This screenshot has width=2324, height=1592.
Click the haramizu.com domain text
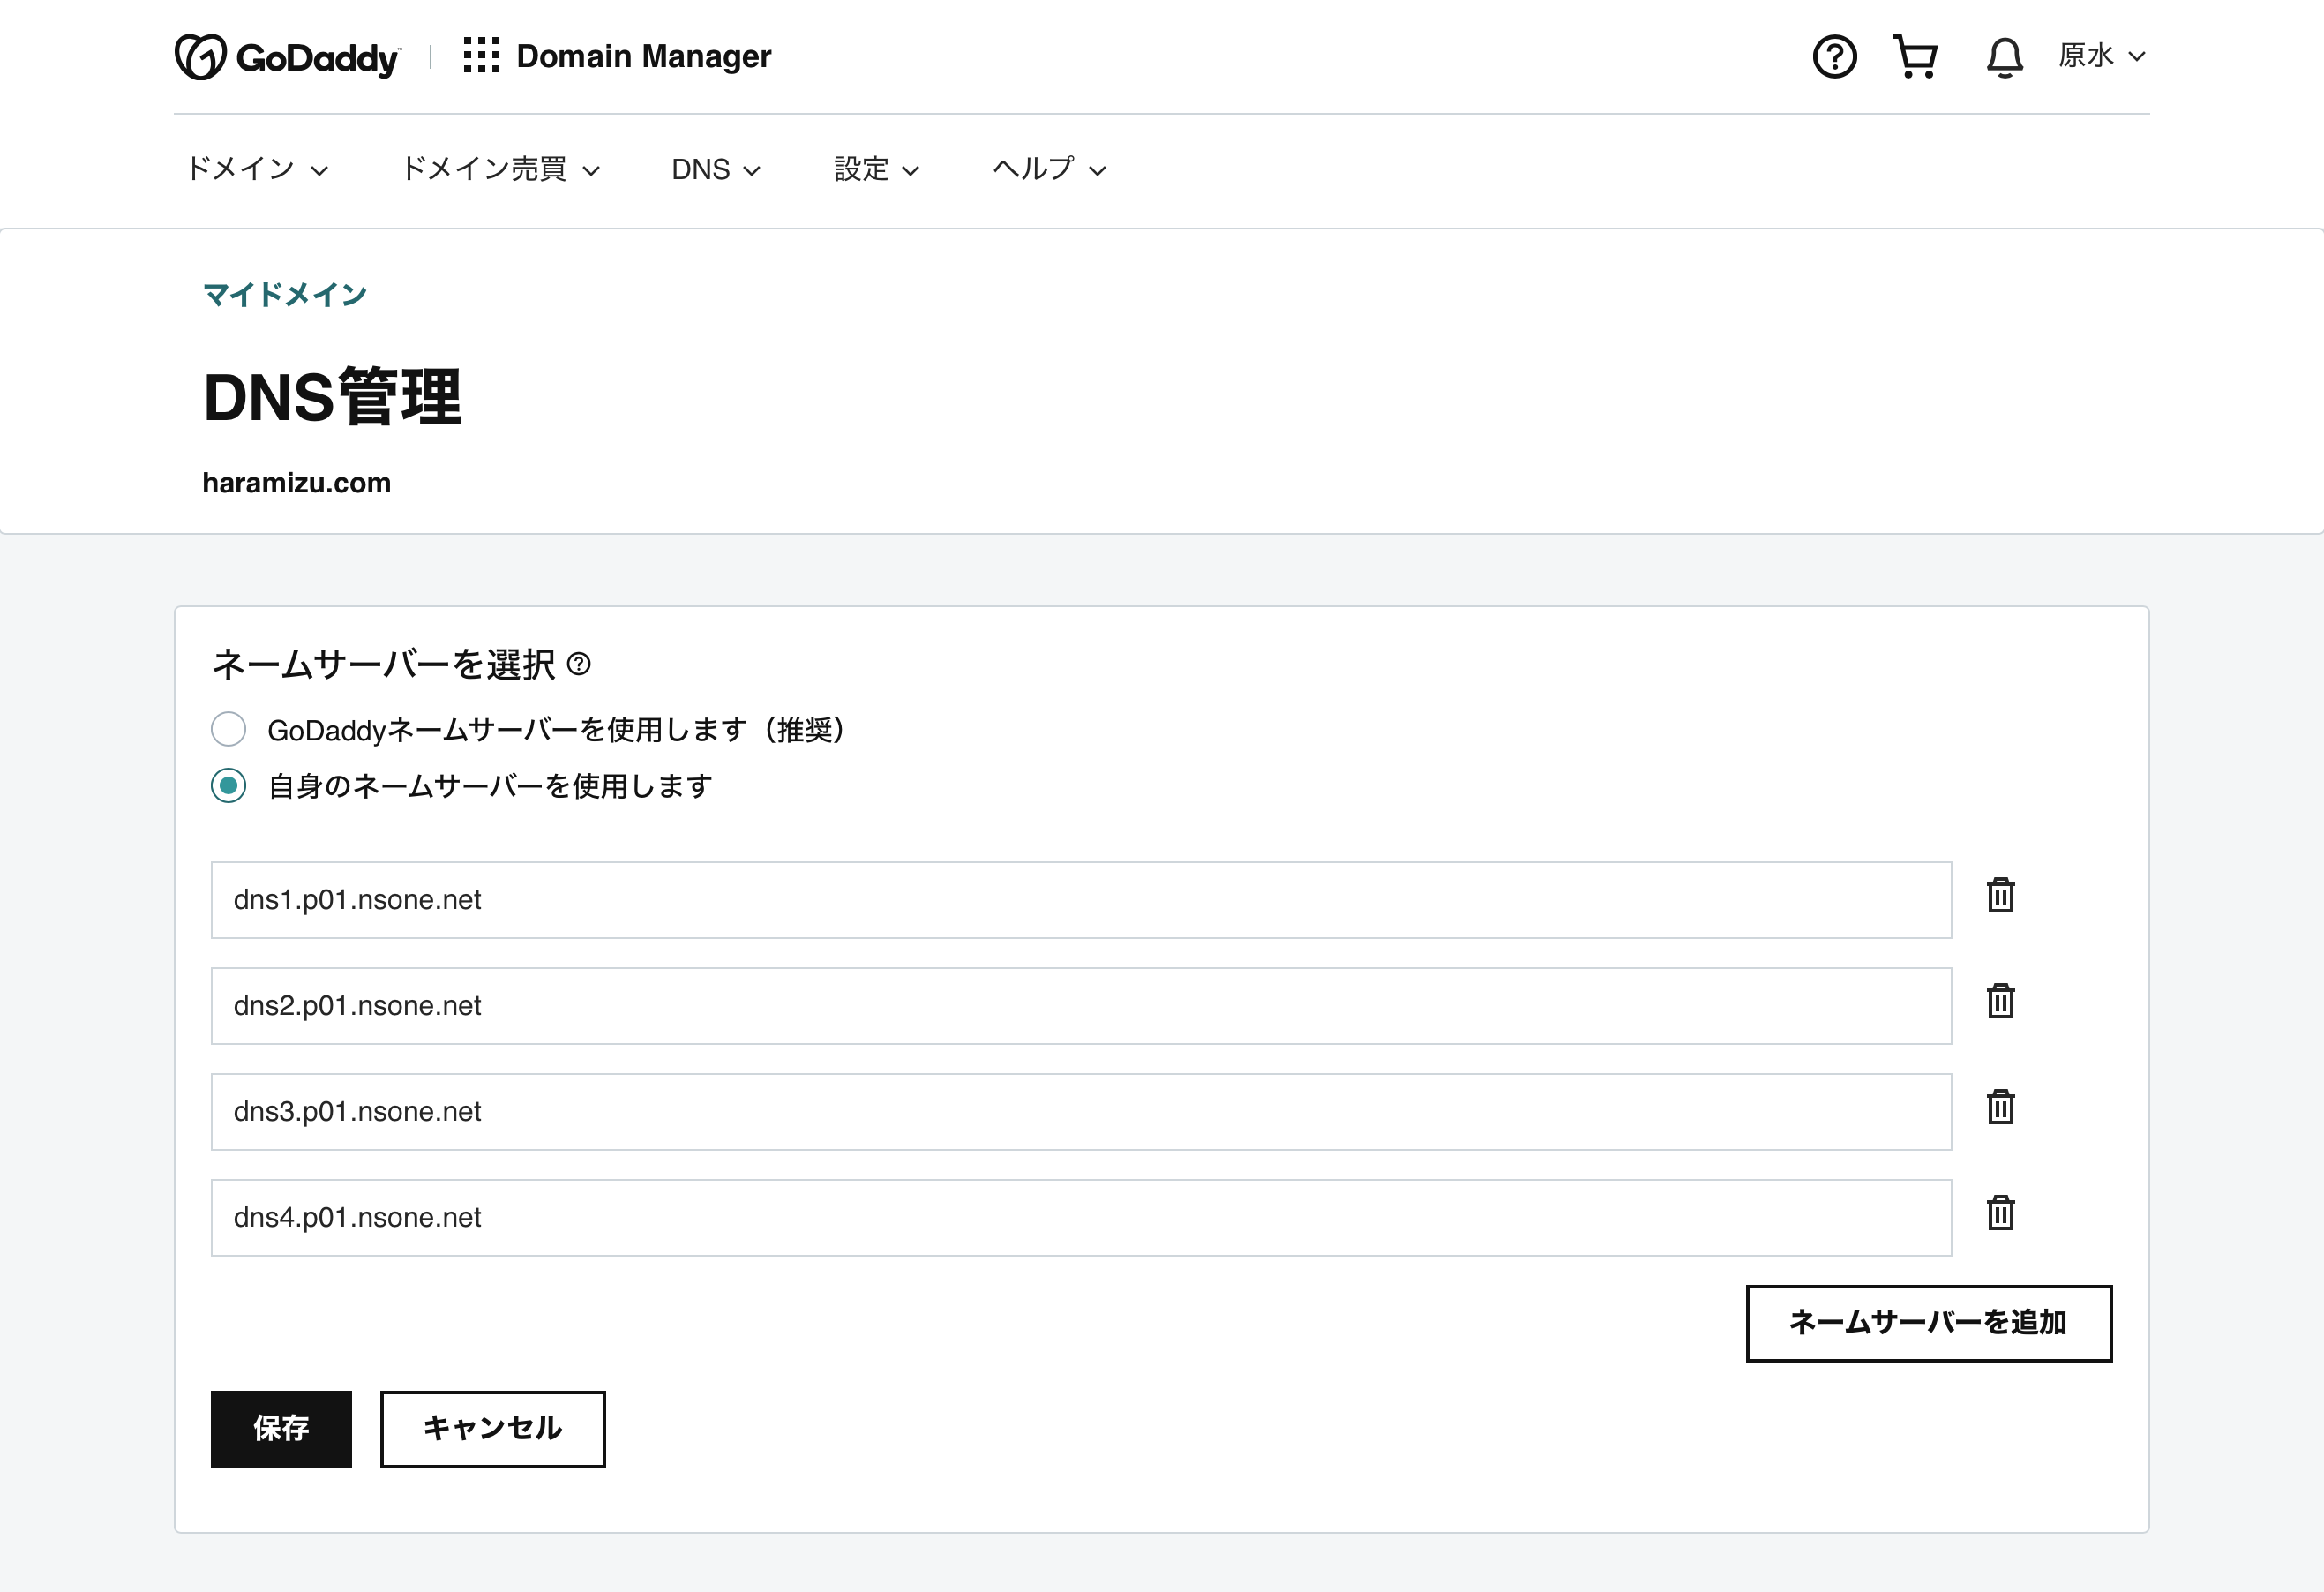coord(296,483)
